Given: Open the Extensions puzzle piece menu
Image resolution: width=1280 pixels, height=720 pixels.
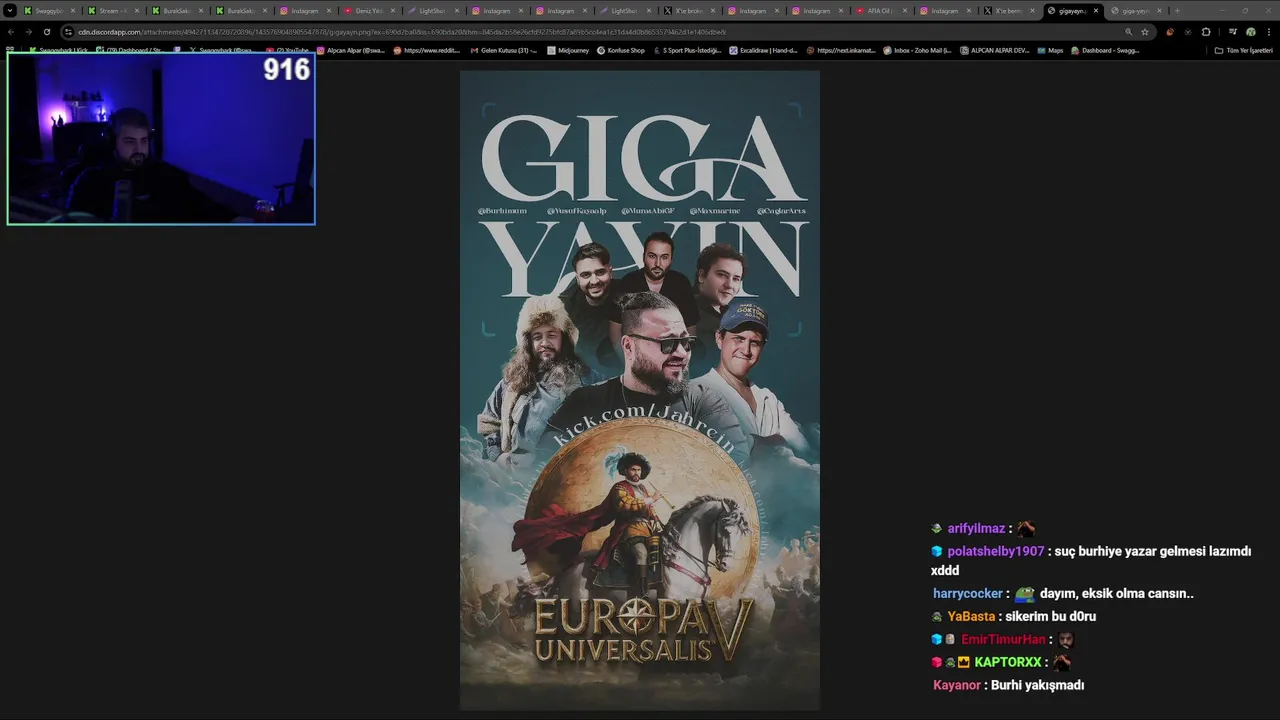Looking at the screenshot, I should [1206, 32].
